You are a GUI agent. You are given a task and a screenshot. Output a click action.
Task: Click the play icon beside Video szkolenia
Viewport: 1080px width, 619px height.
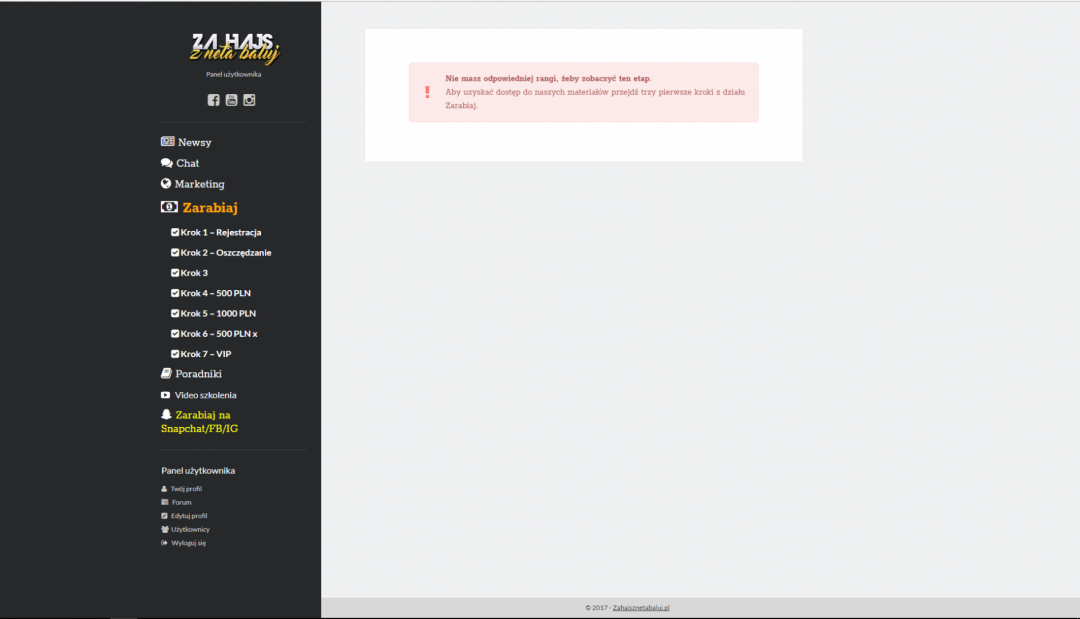click(x=166, y=395)
